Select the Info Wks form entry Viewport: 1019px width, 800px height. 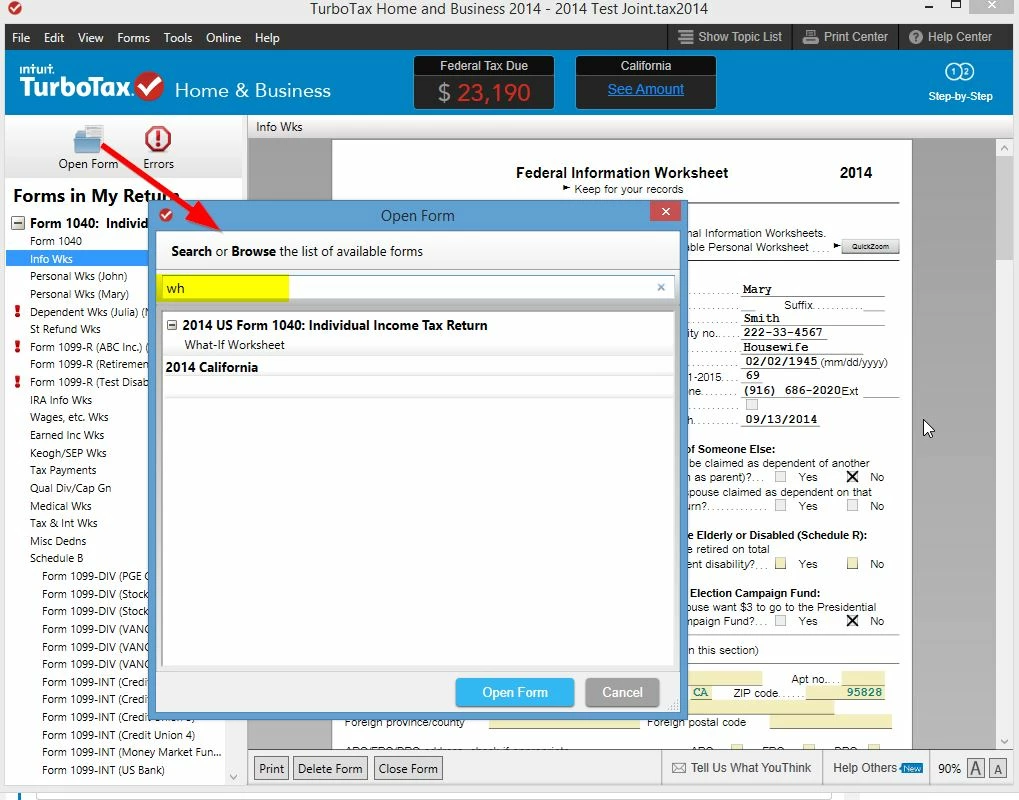click(77, 259)
